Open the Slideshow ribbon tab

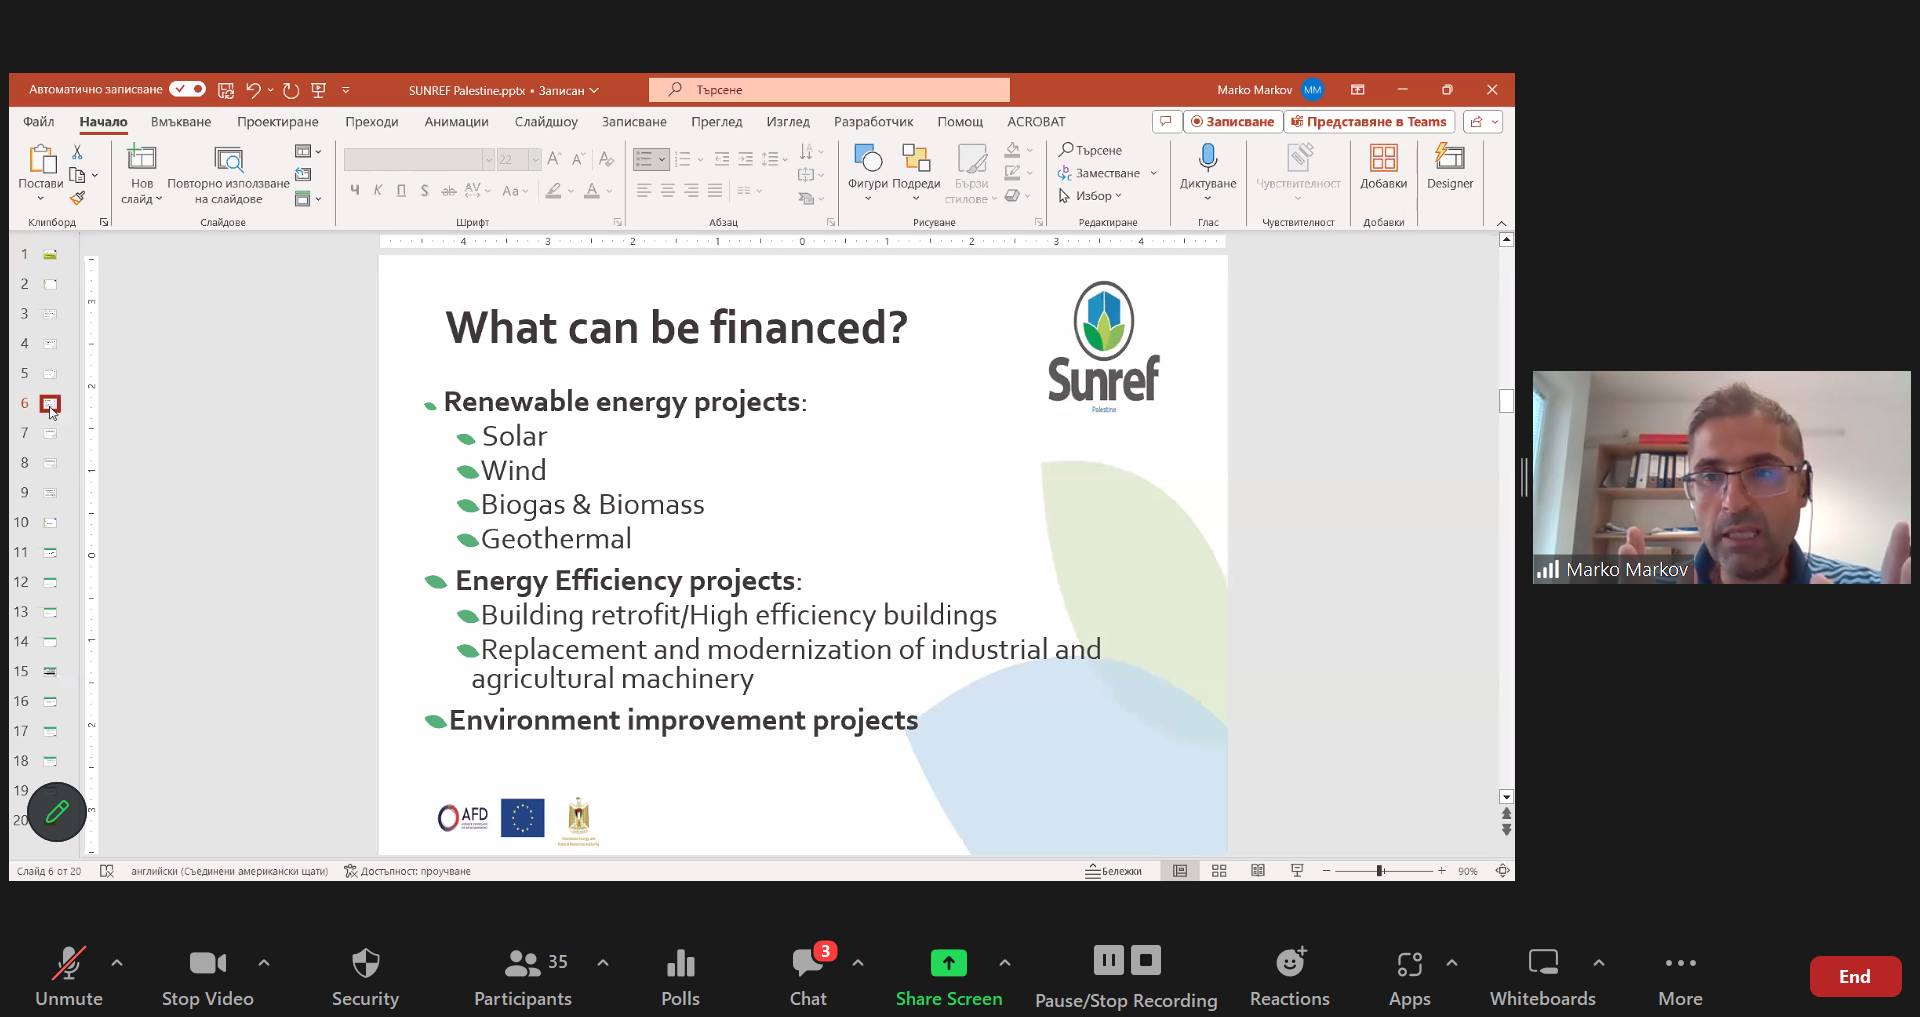tap(546, 122)
